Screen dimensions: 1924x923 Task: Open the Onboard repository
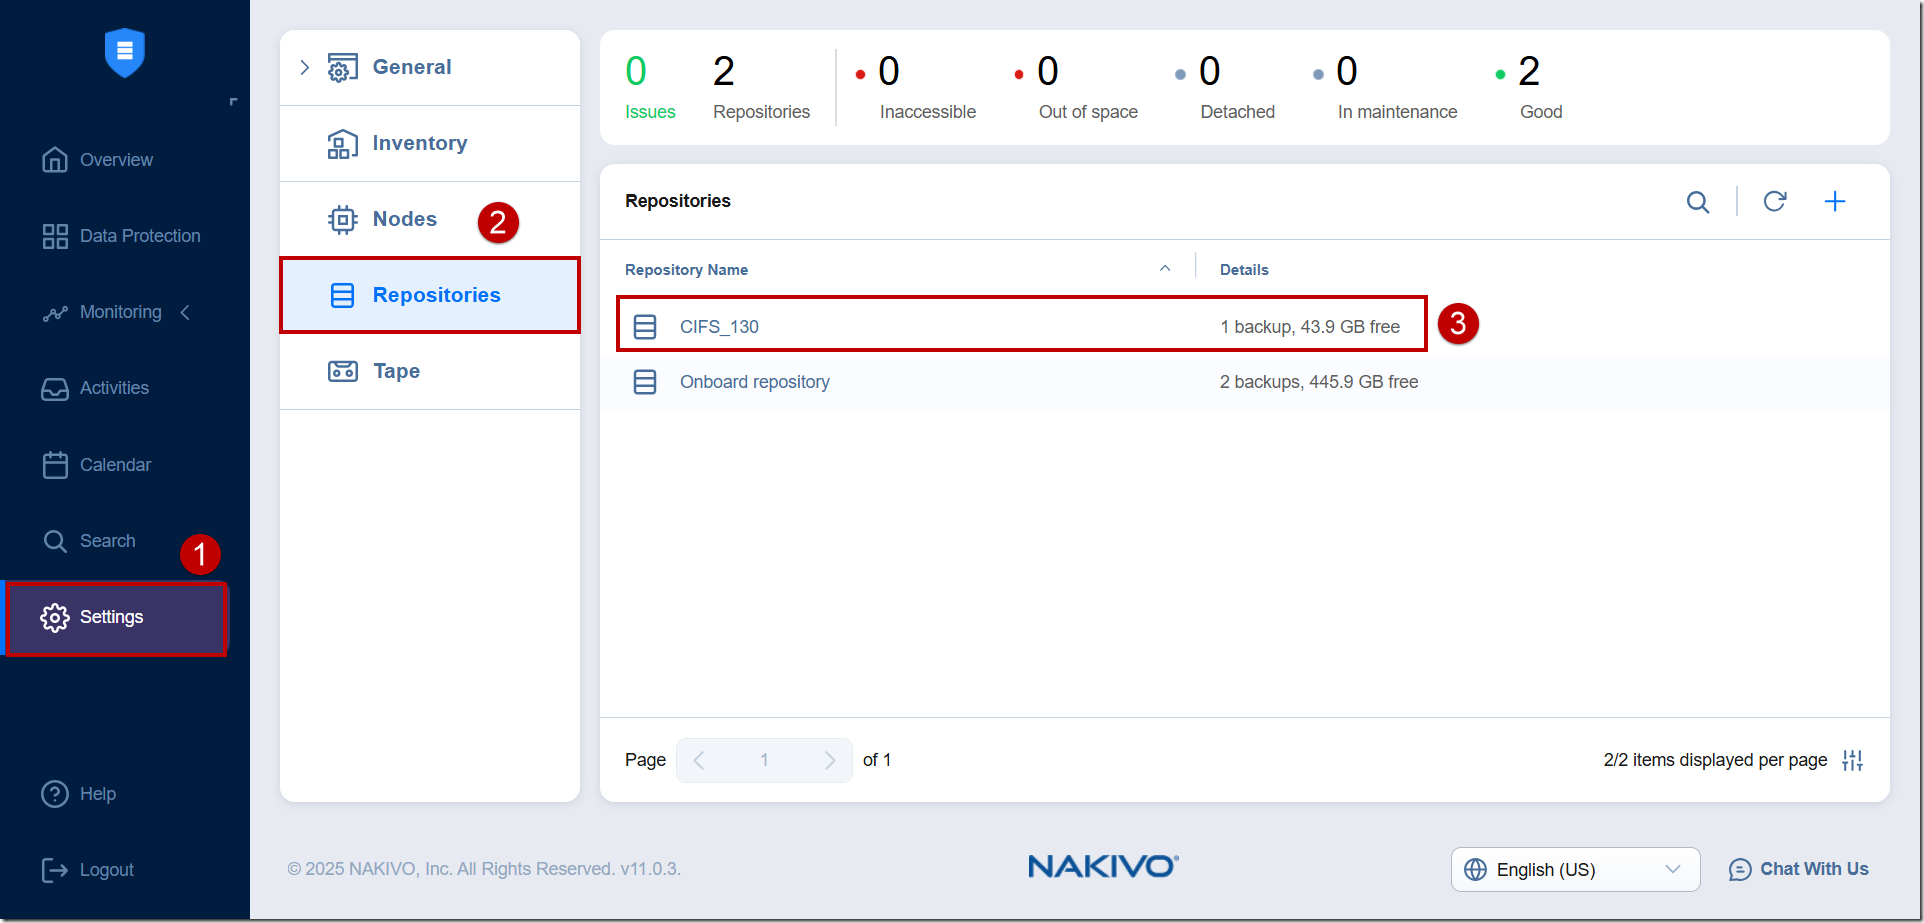(755, 382)
